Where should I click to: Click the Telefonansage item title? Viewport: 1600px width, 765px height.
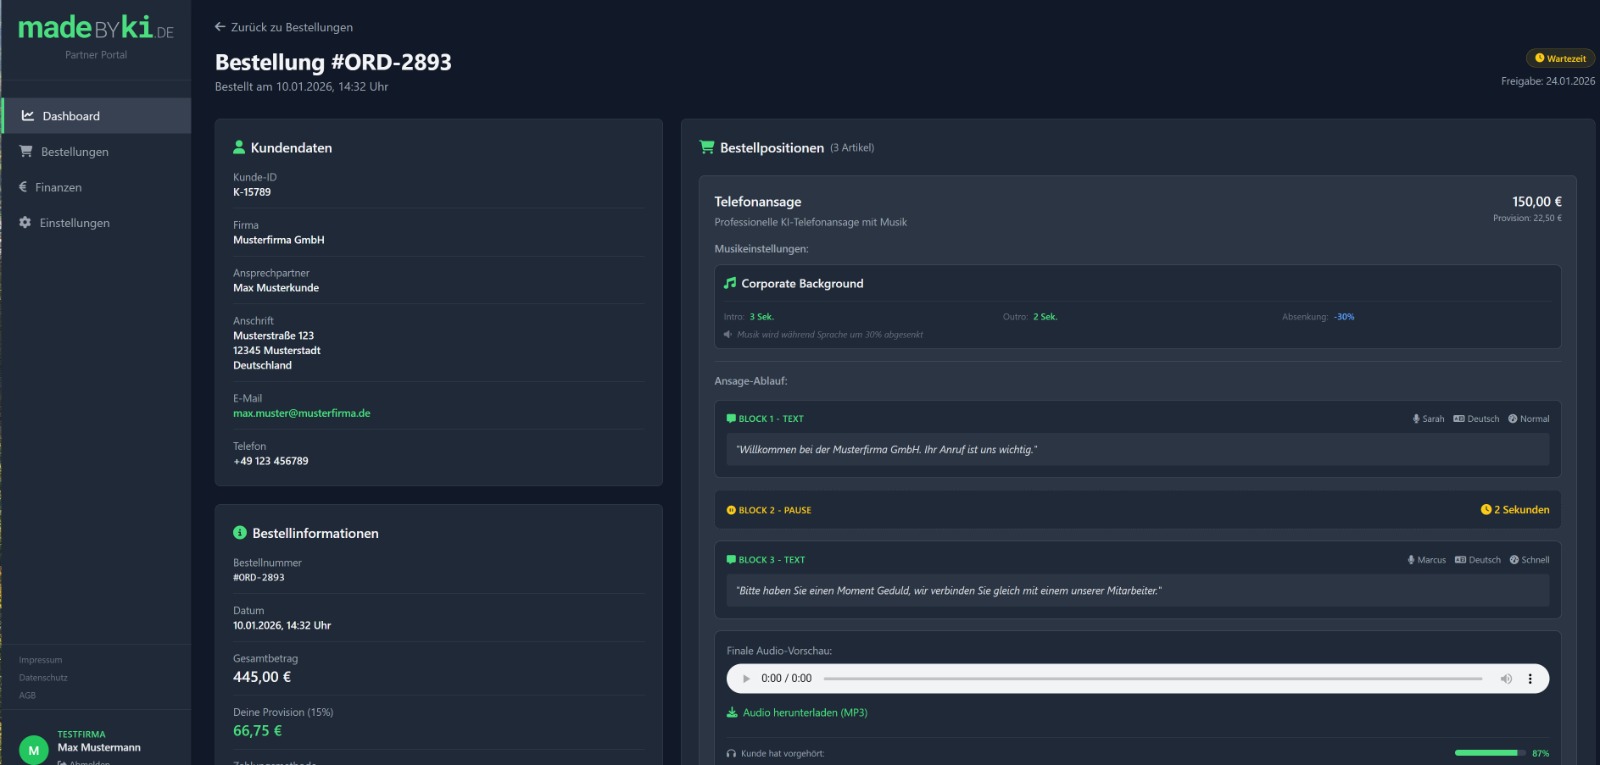click(758, 202)
